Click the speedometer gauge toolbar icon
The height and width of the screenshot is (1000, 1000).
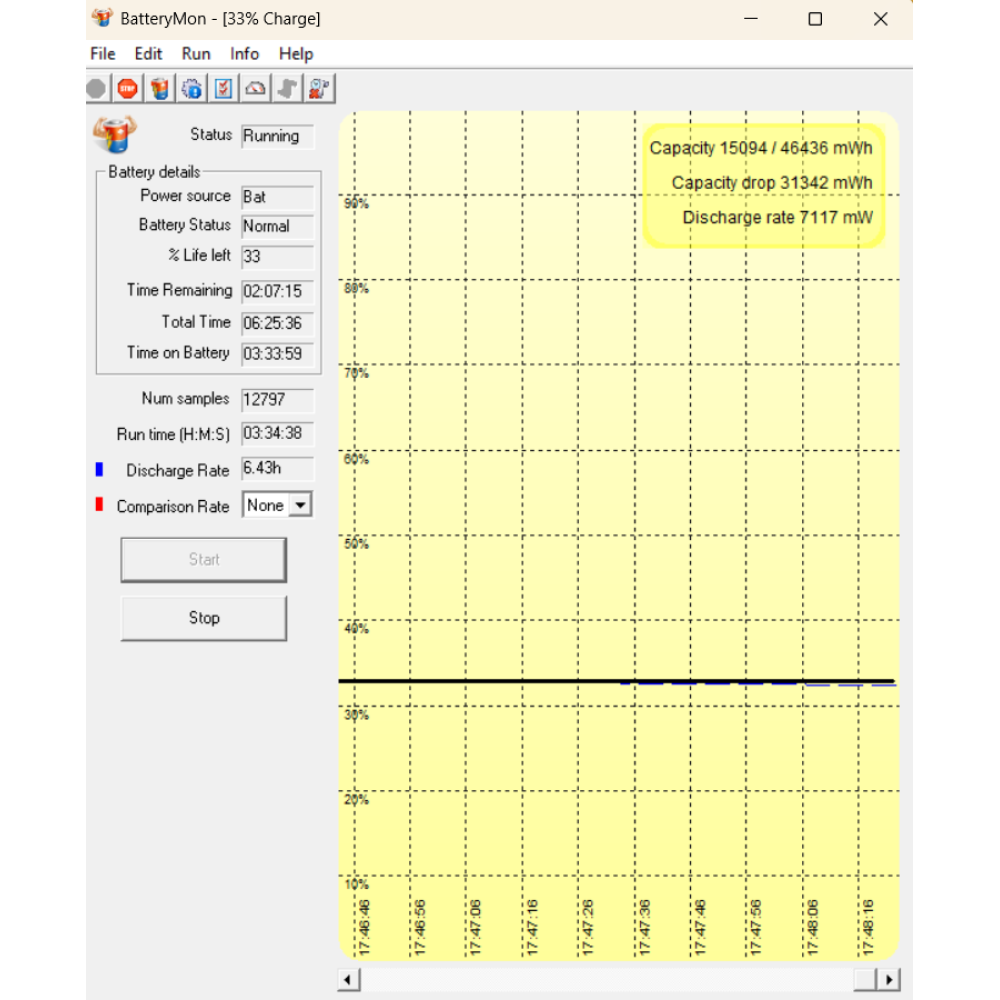pyautogui.click(x=255, y=89)
